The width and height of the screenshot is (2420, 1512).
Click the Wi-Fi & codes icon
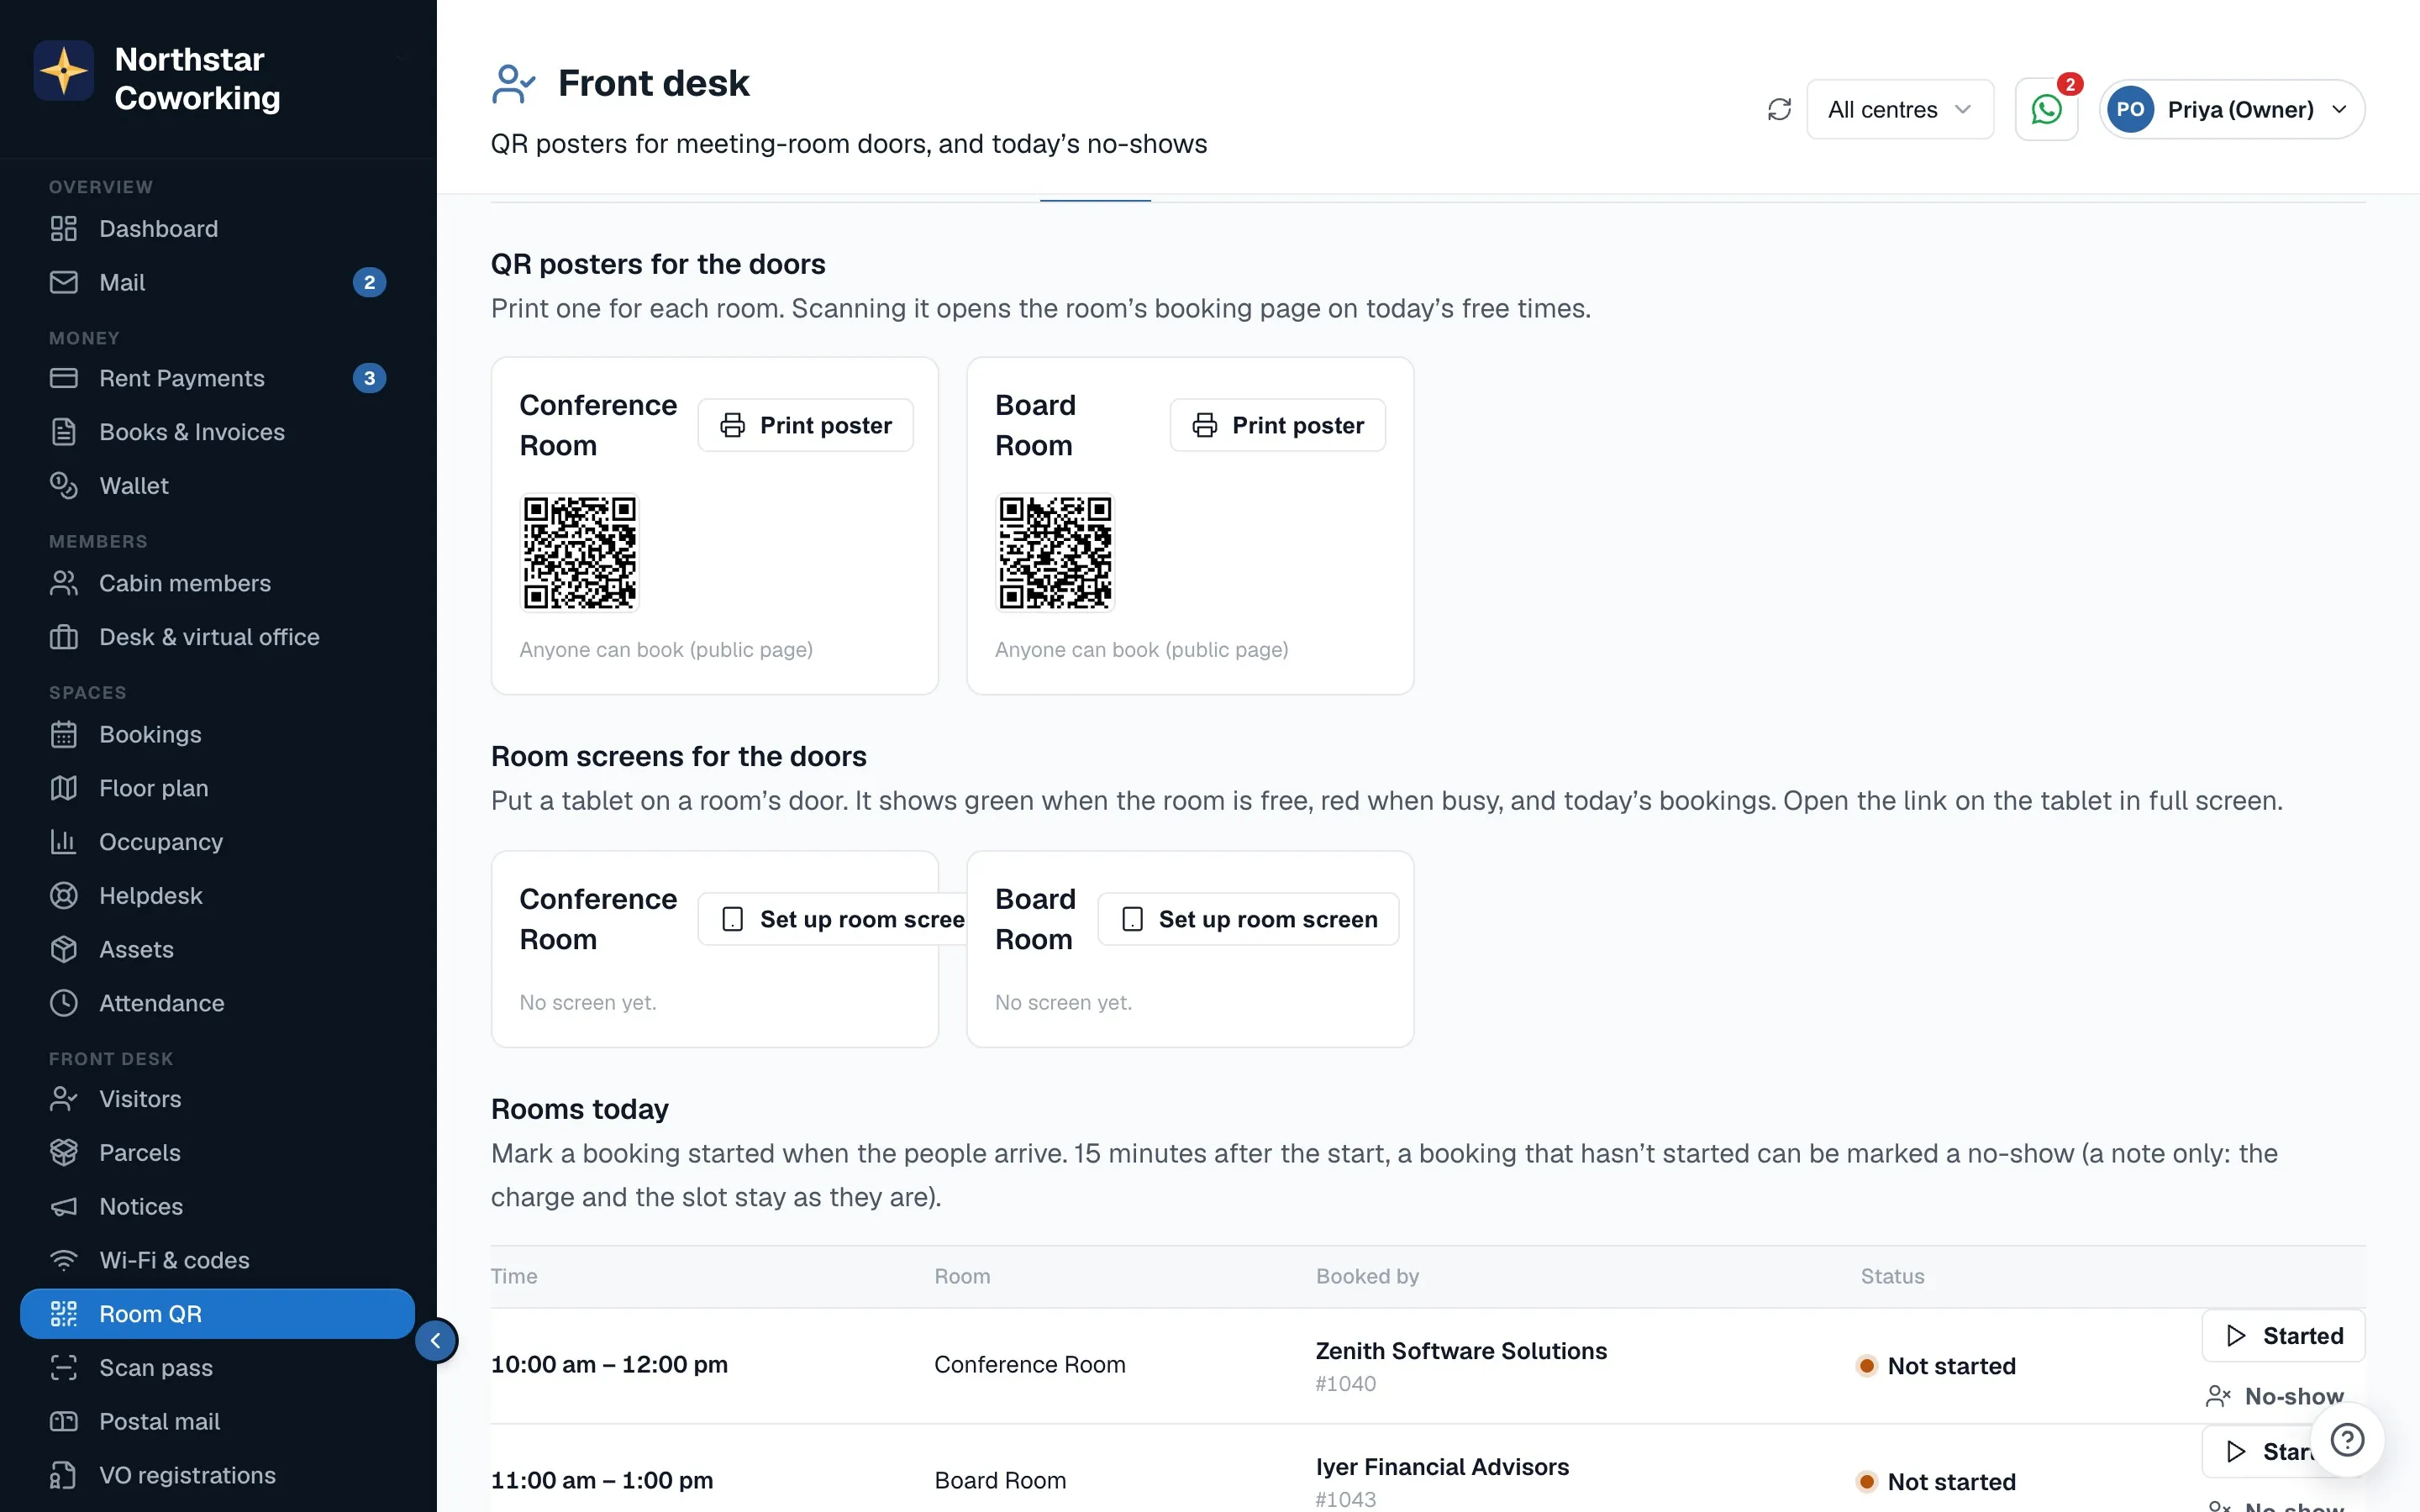[64, 1260]
